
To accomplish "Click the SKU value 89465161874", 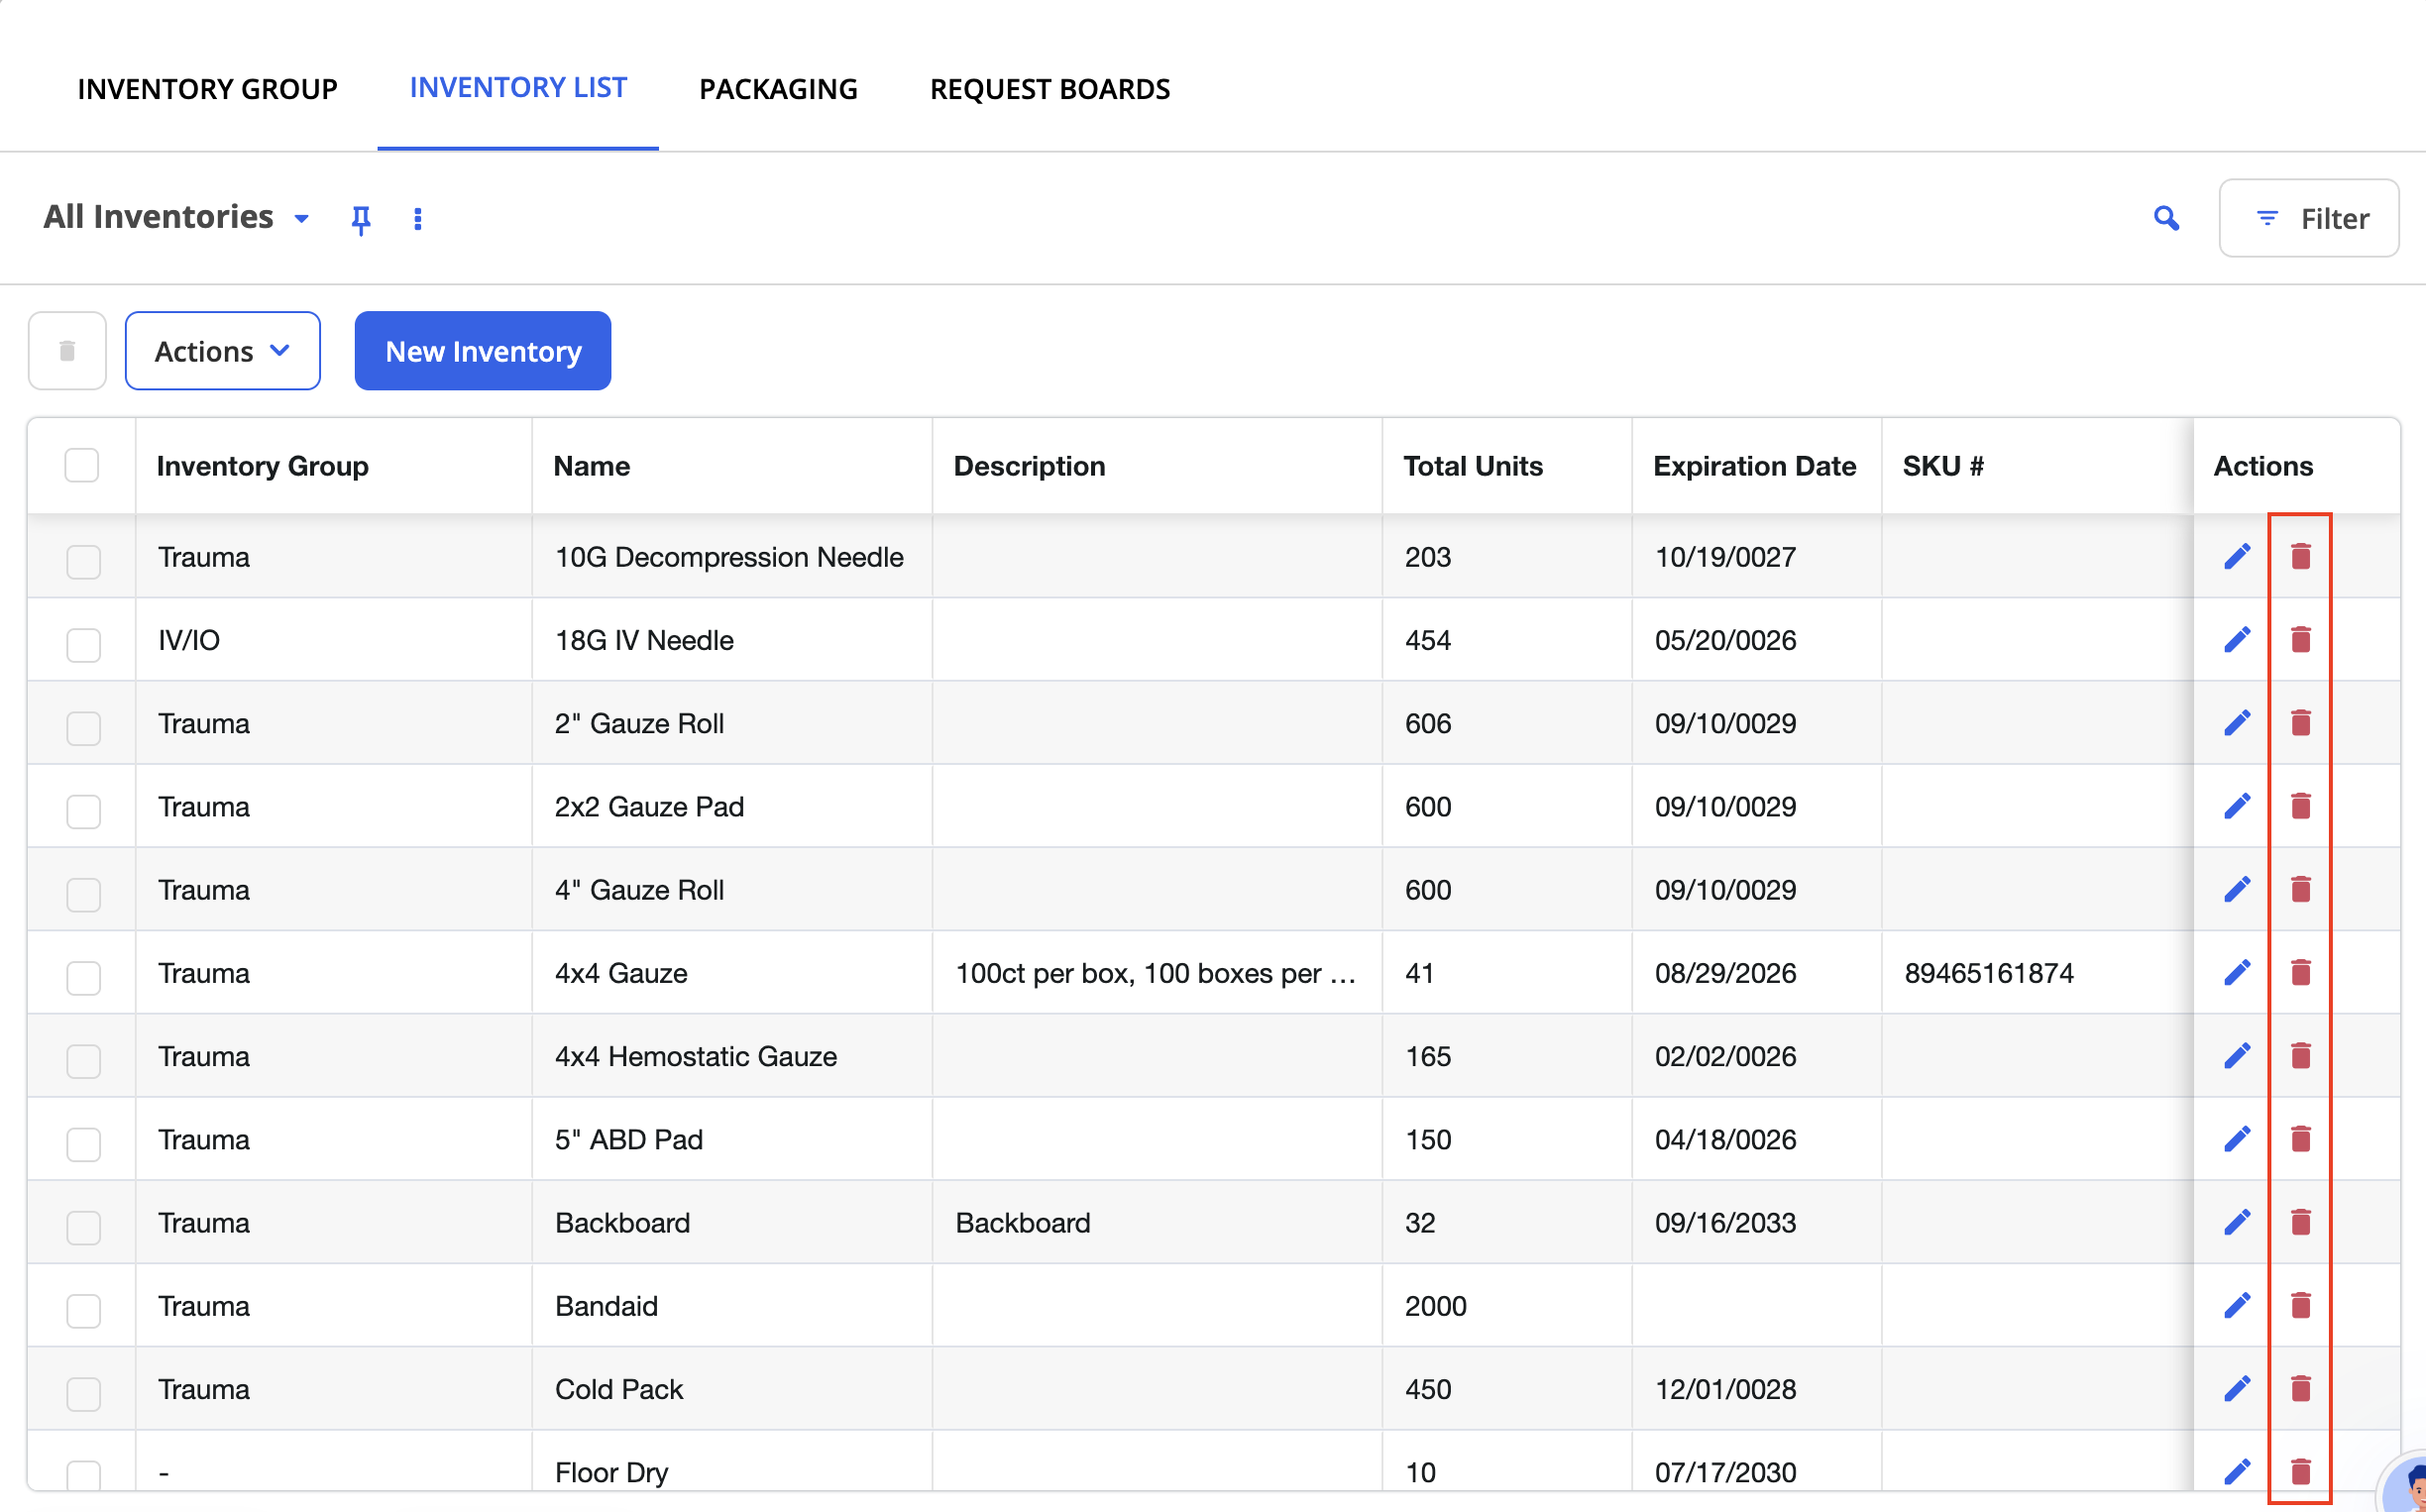I will click(1989, 973).
